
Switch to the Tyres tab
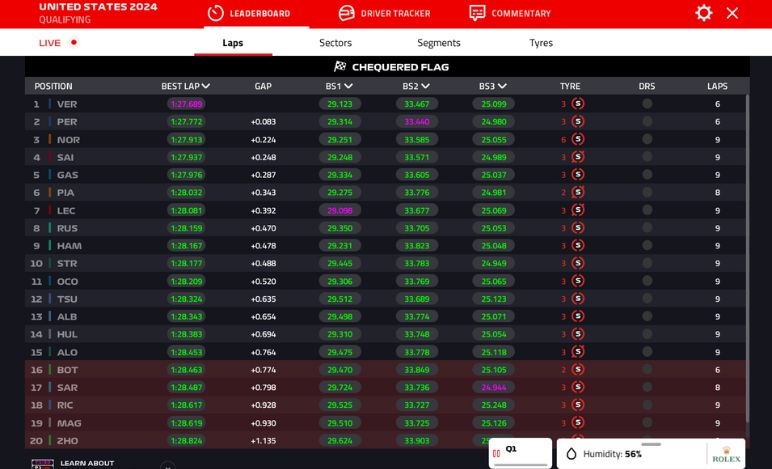point(541,43)
